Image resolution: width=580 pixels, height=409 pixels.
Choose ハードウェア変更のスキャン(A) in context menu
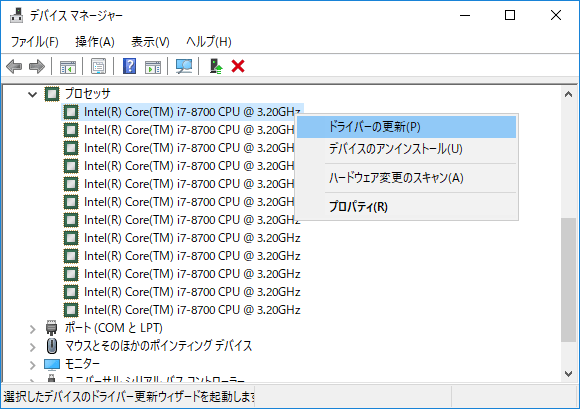click(x=407, y=178)
